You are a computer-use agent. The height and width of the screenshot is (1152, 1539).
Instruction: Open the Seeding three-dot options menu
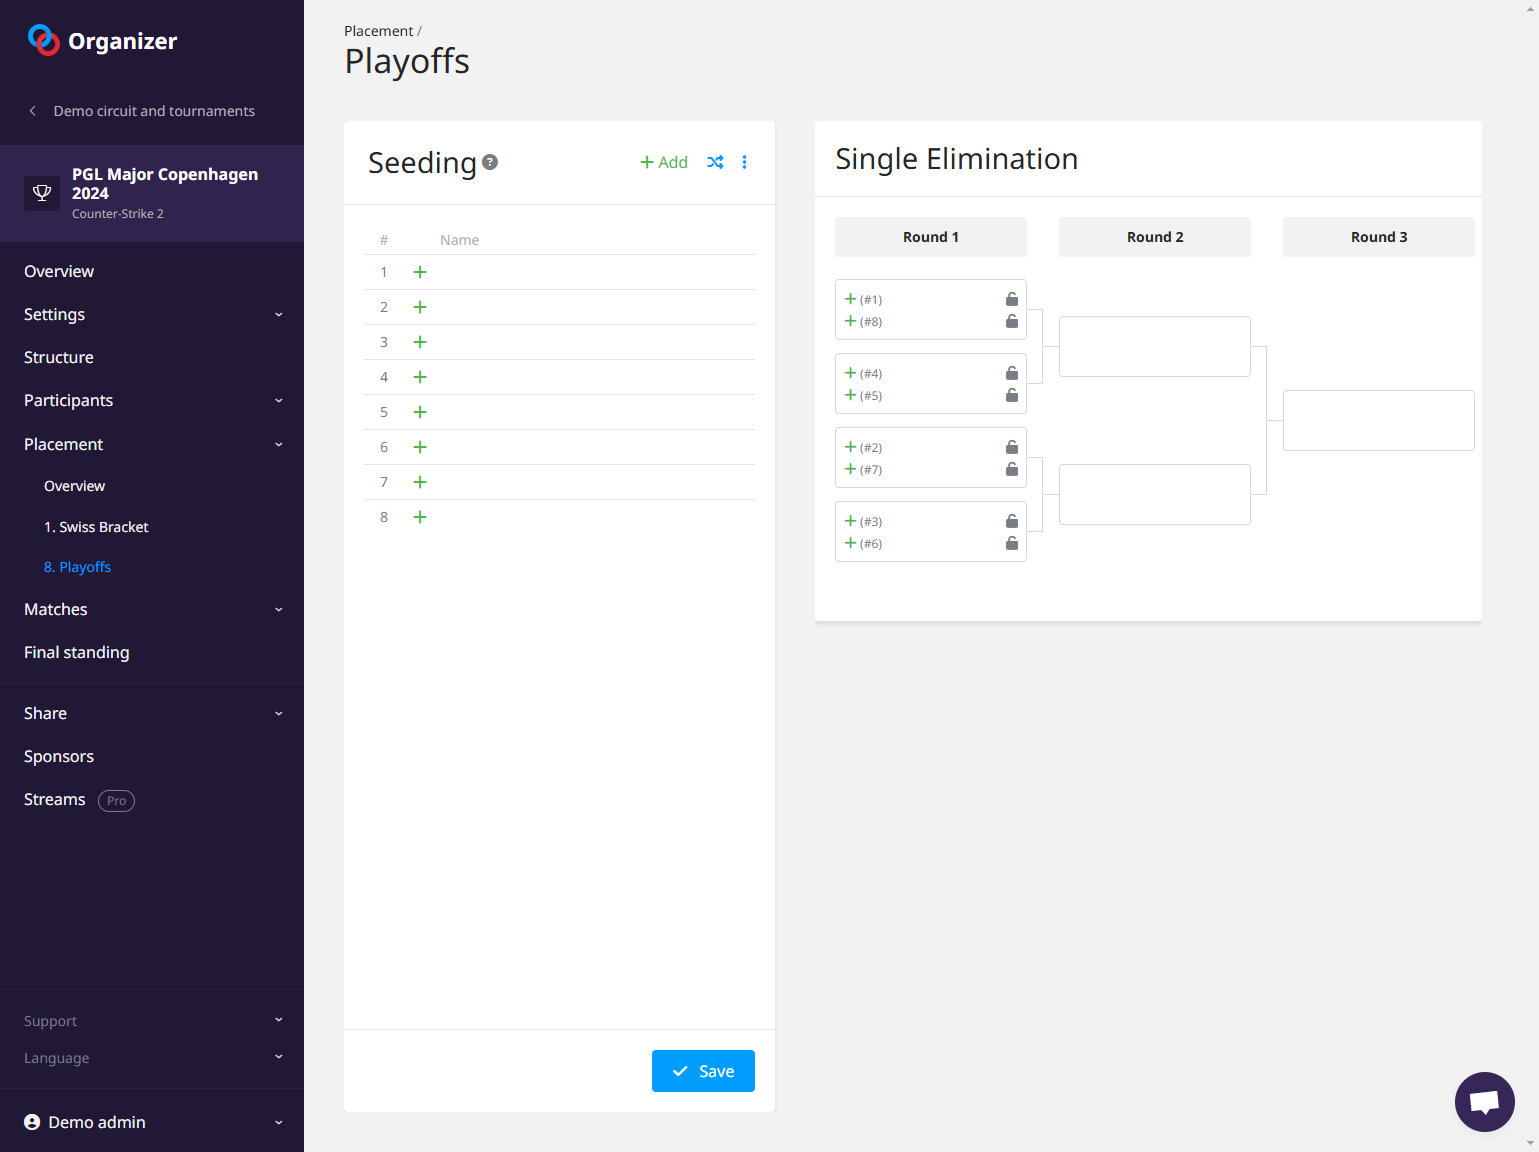pos(744,162)
